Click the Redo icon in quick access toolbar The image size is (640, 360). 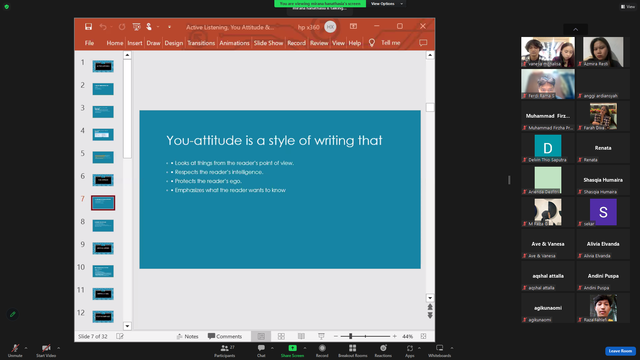[122, 27]
